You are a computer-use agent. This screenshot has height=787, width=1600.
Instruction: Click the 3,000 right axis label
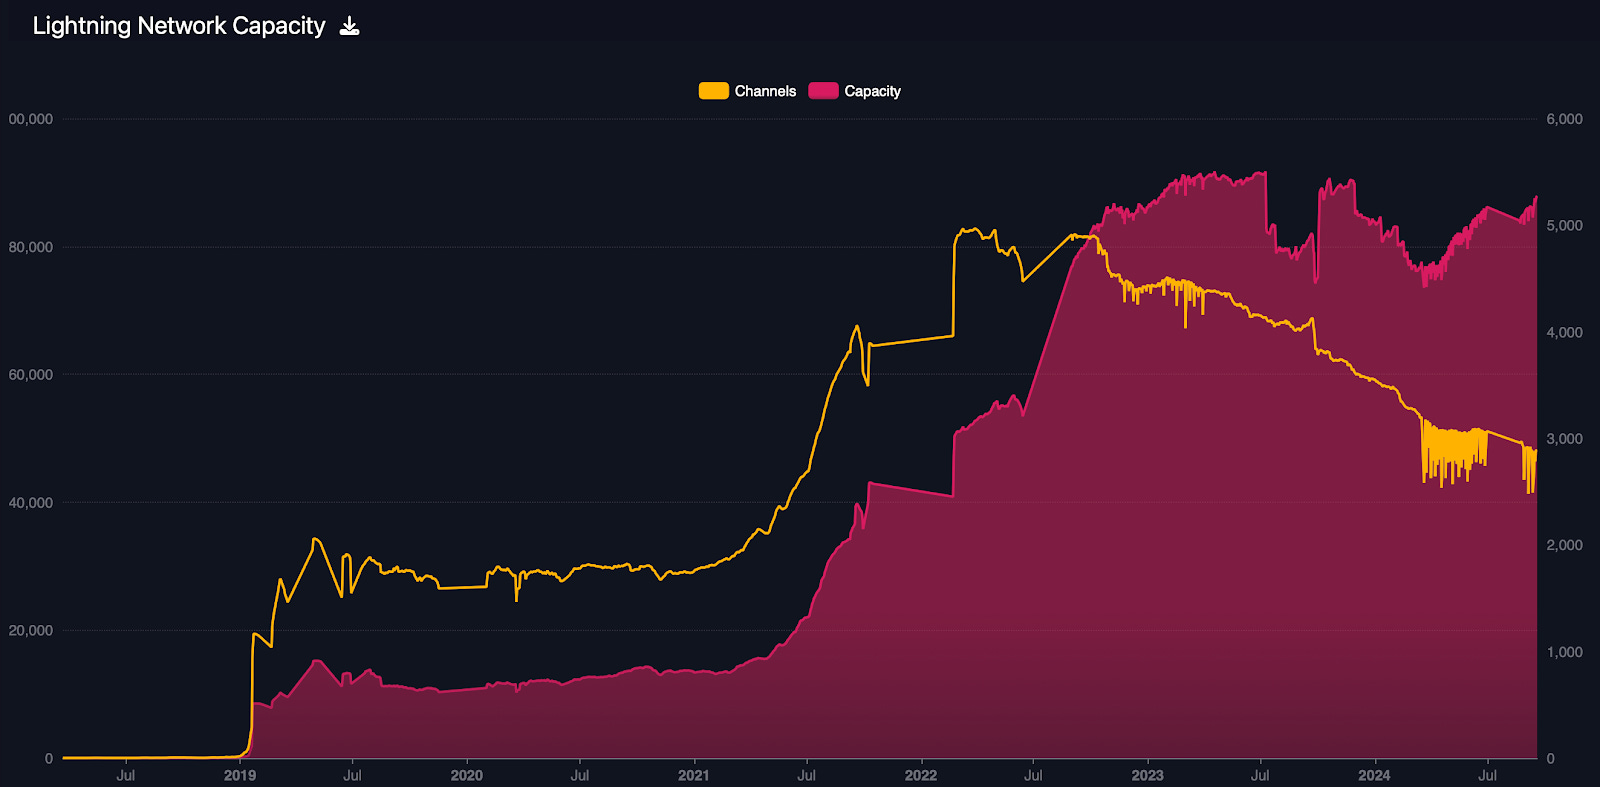(x=1565, y=439)
